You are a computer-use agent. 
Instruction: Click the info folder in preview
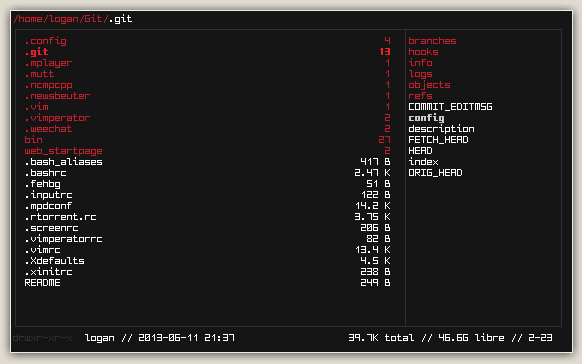(x=420, y=63)
